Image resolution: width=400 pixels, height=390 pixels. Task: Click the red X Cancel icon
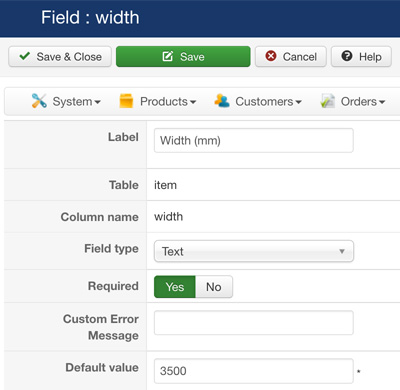coord(271,56)
